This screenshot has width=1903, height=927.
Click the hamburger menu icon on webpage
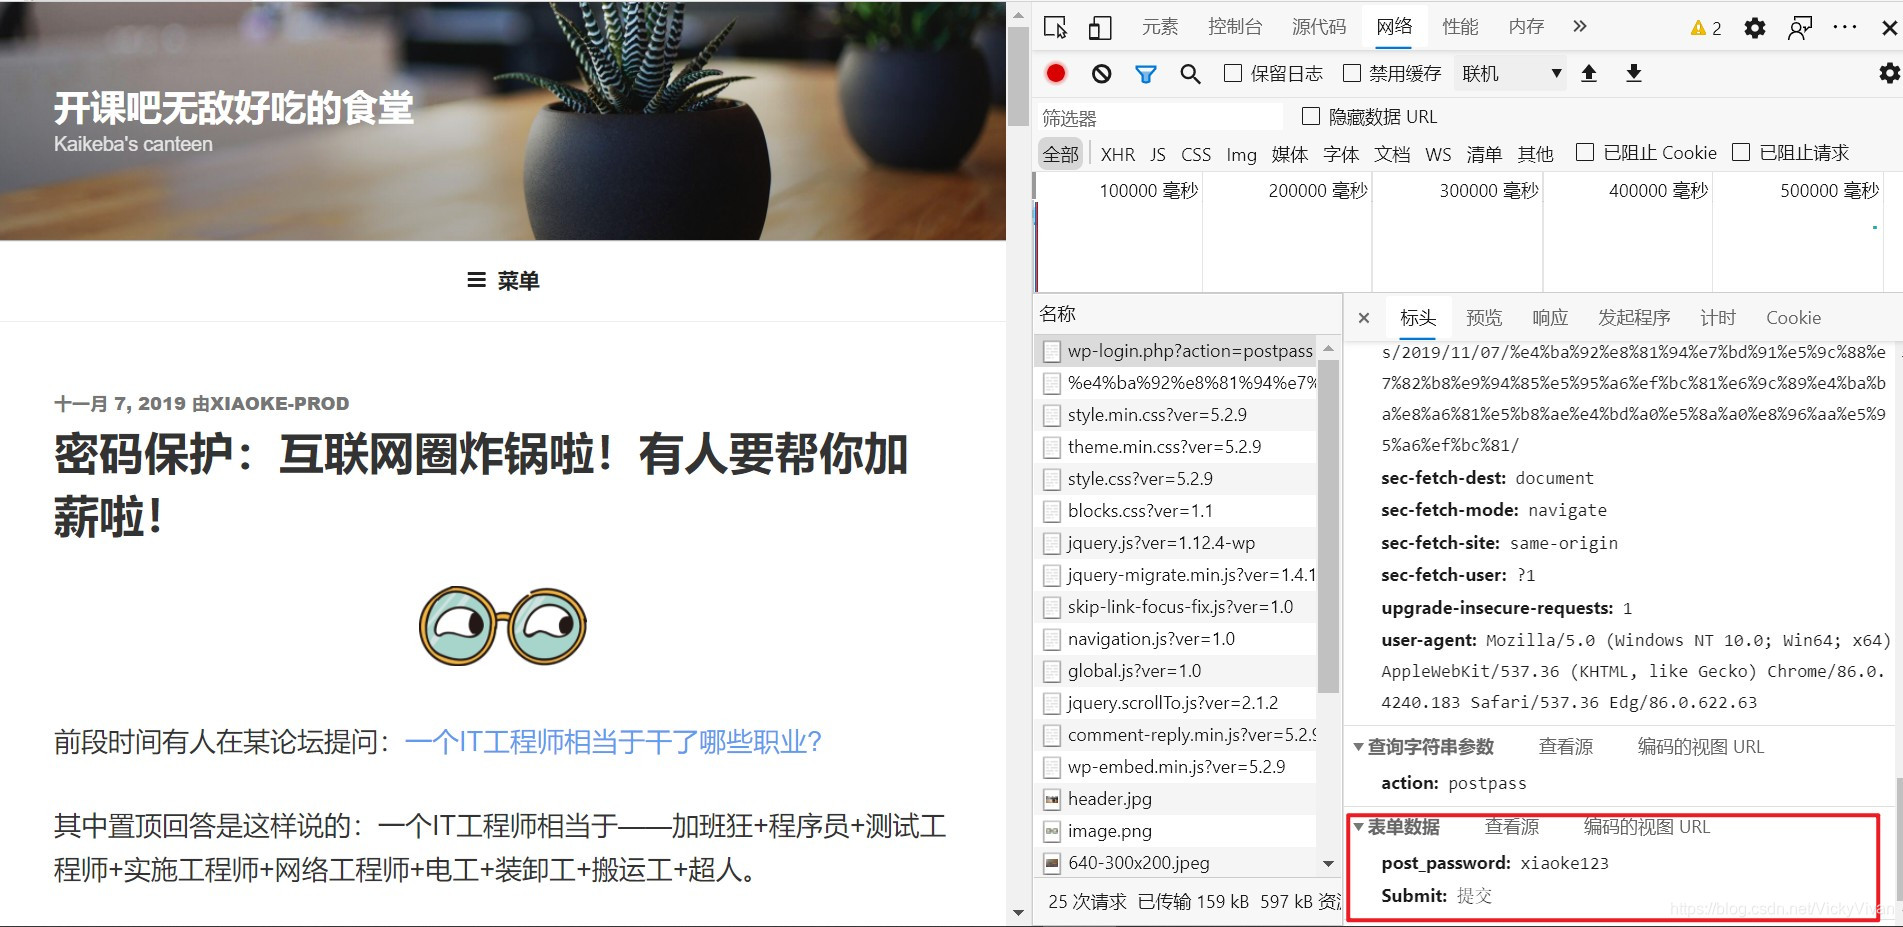[477, 280]
